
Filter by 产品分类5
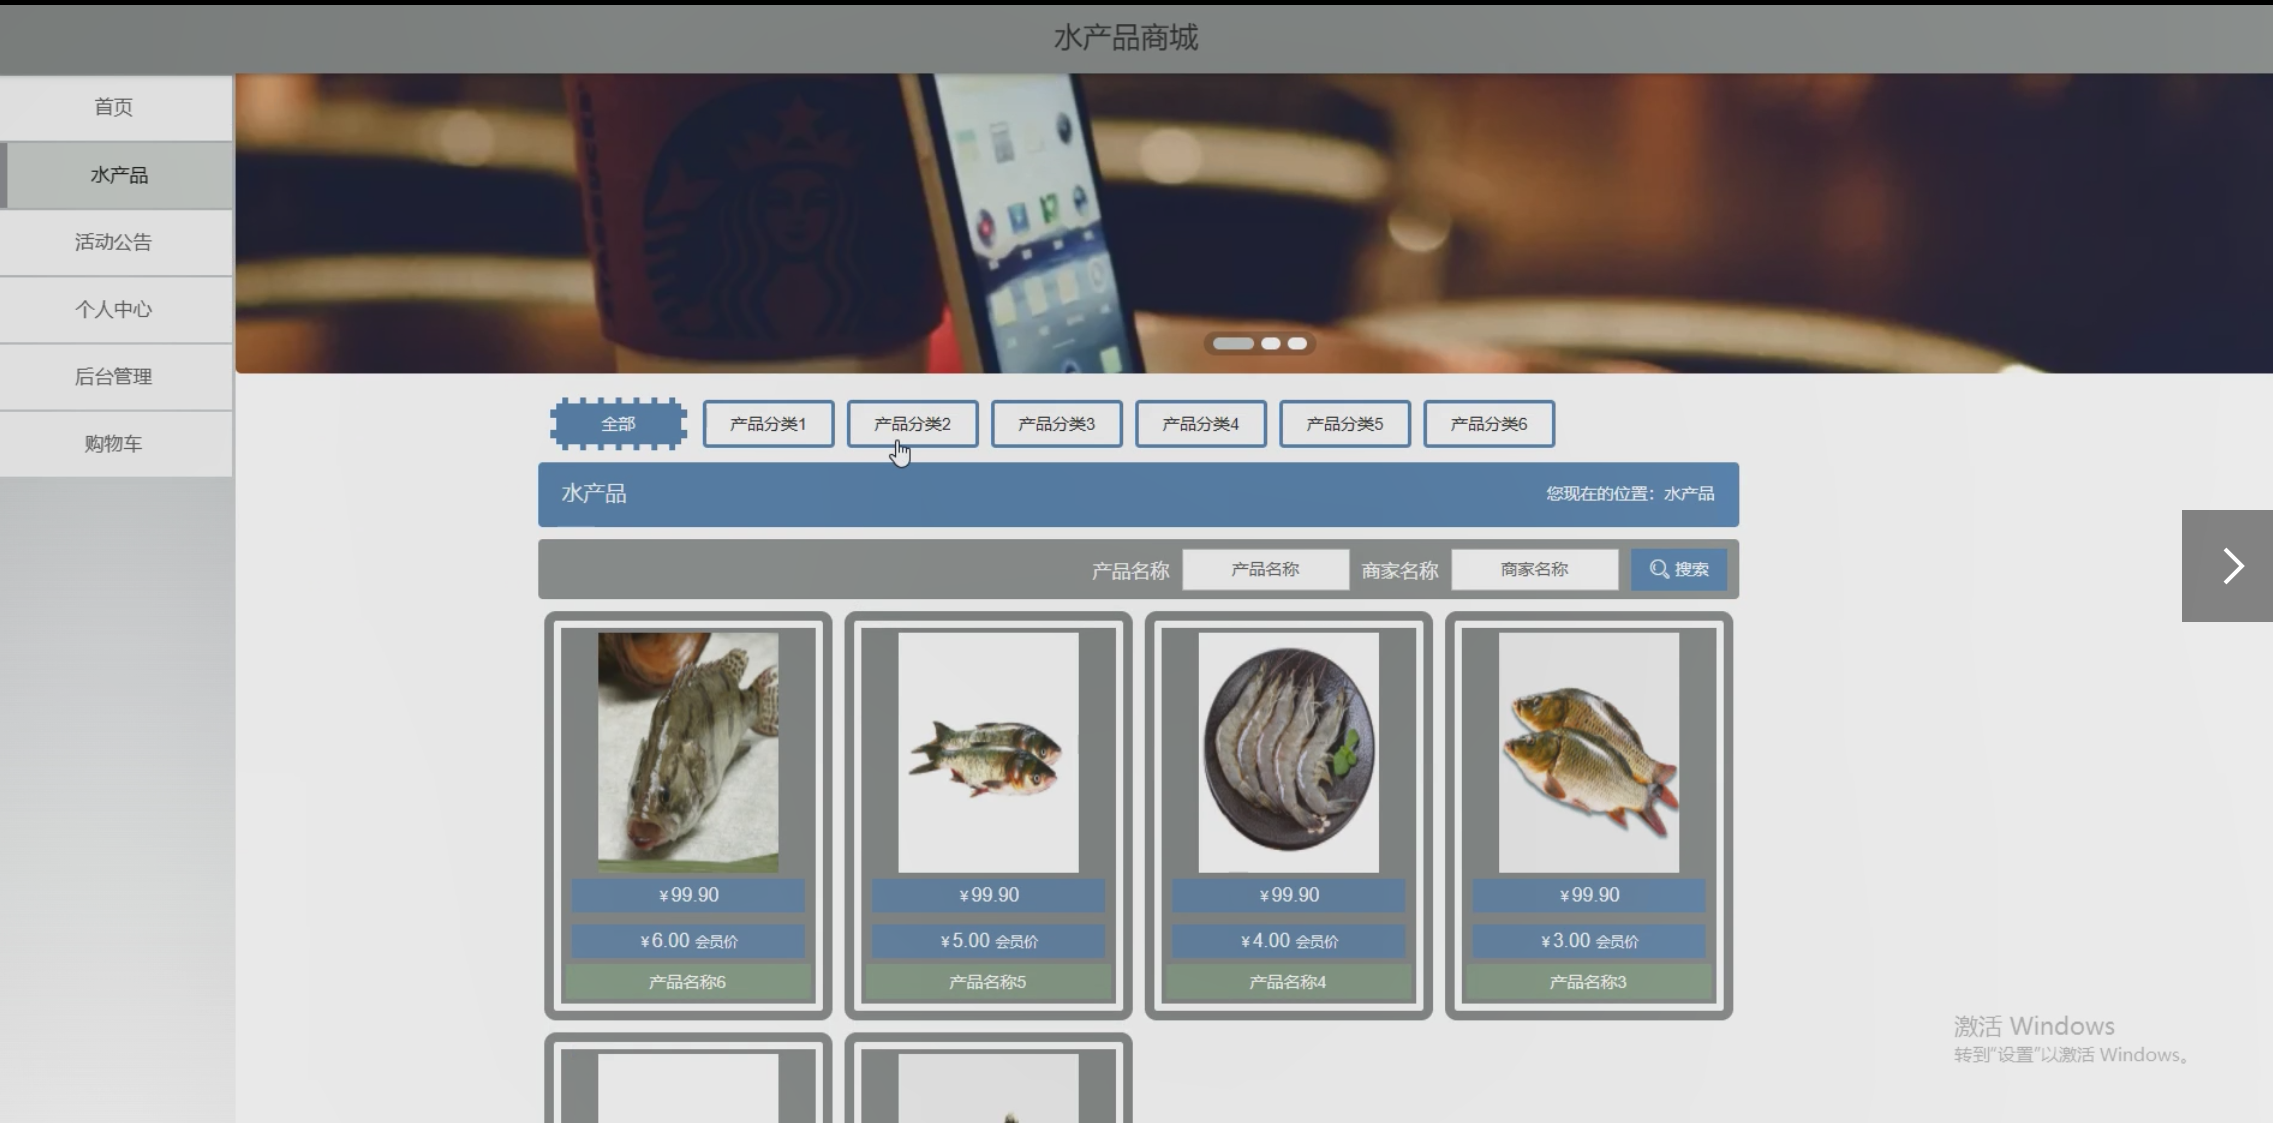[x=1344, y=424]
